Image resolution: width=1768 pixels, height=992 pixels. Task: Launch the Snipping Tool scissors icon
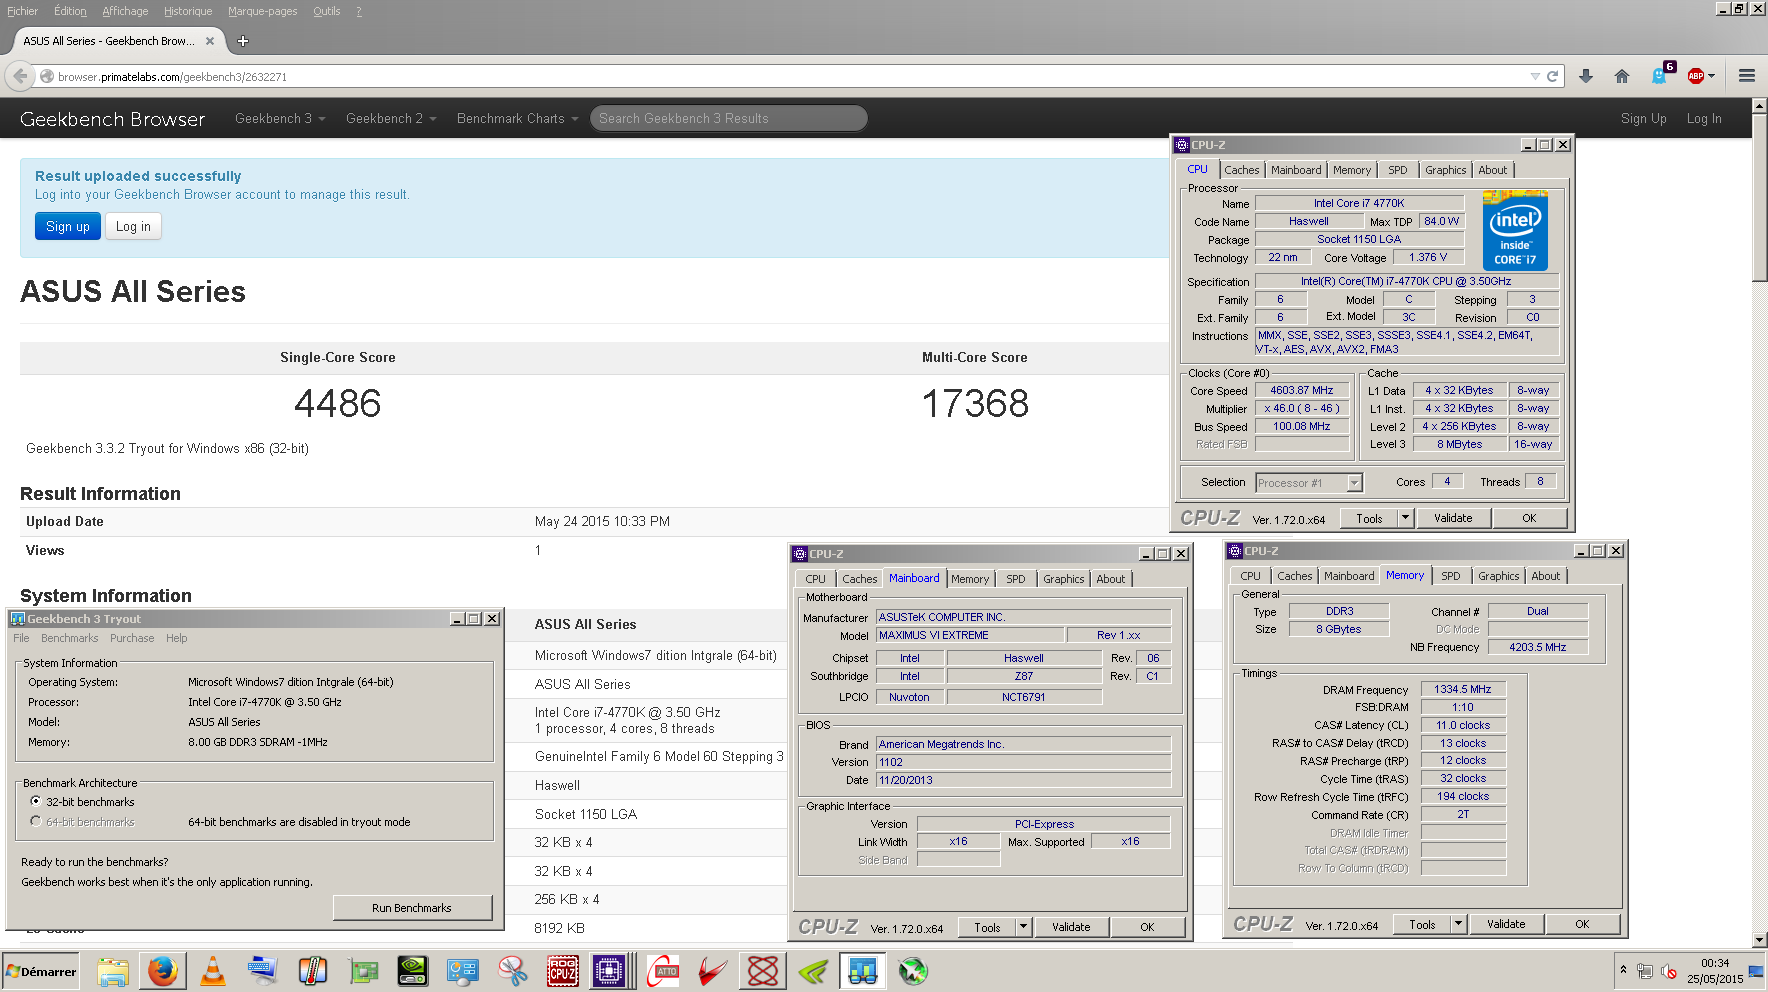point(513,971)
